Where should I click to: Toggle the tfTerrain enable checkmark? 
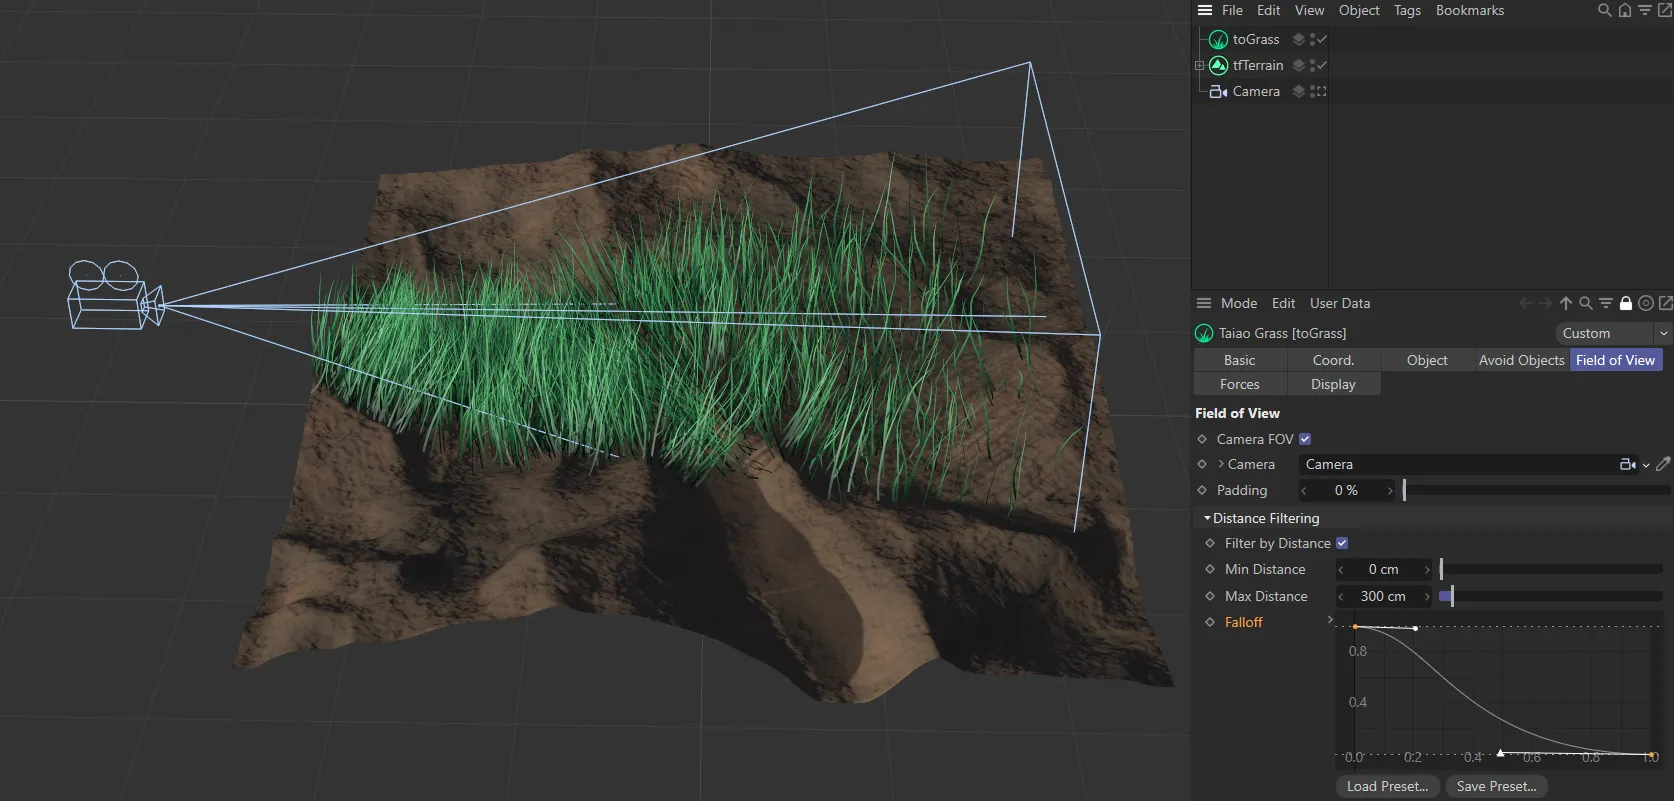pyautogui.click(x=1322, y=65)
